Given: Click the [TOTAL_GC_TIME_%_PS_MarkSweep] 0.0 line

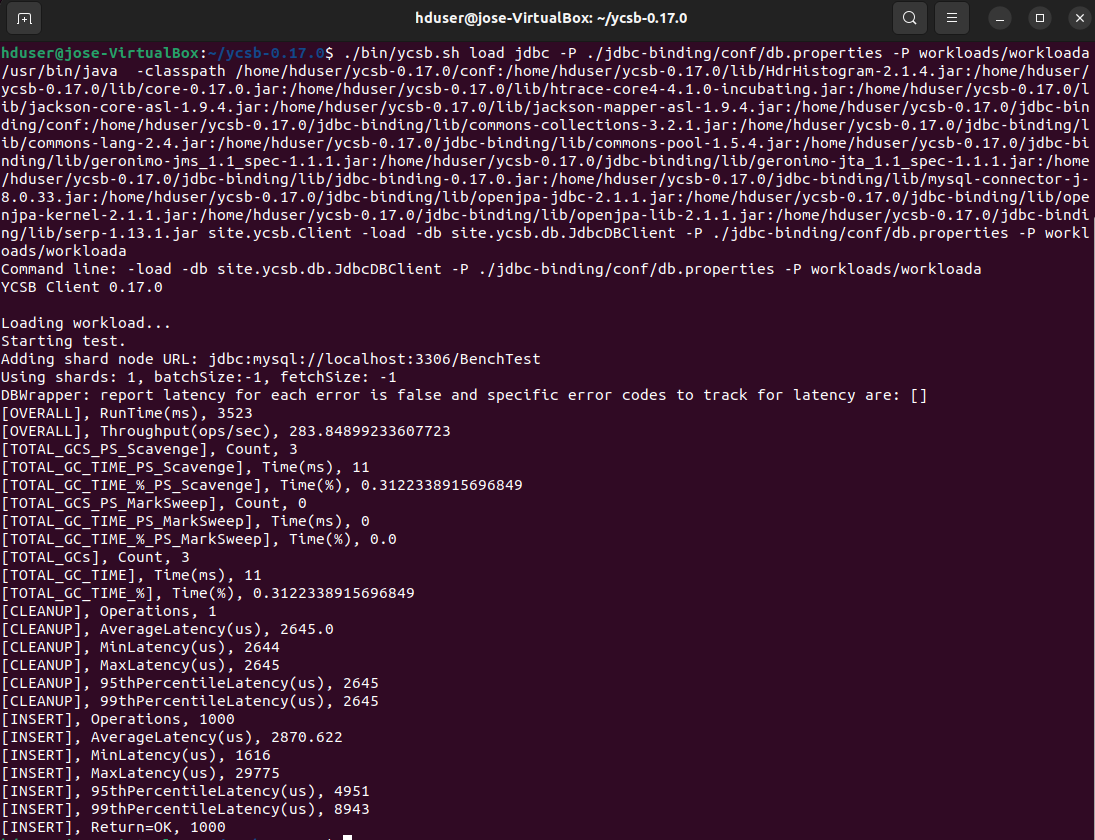Looking at the screenshot, I should pyautogui.click(x=198, y=539).
